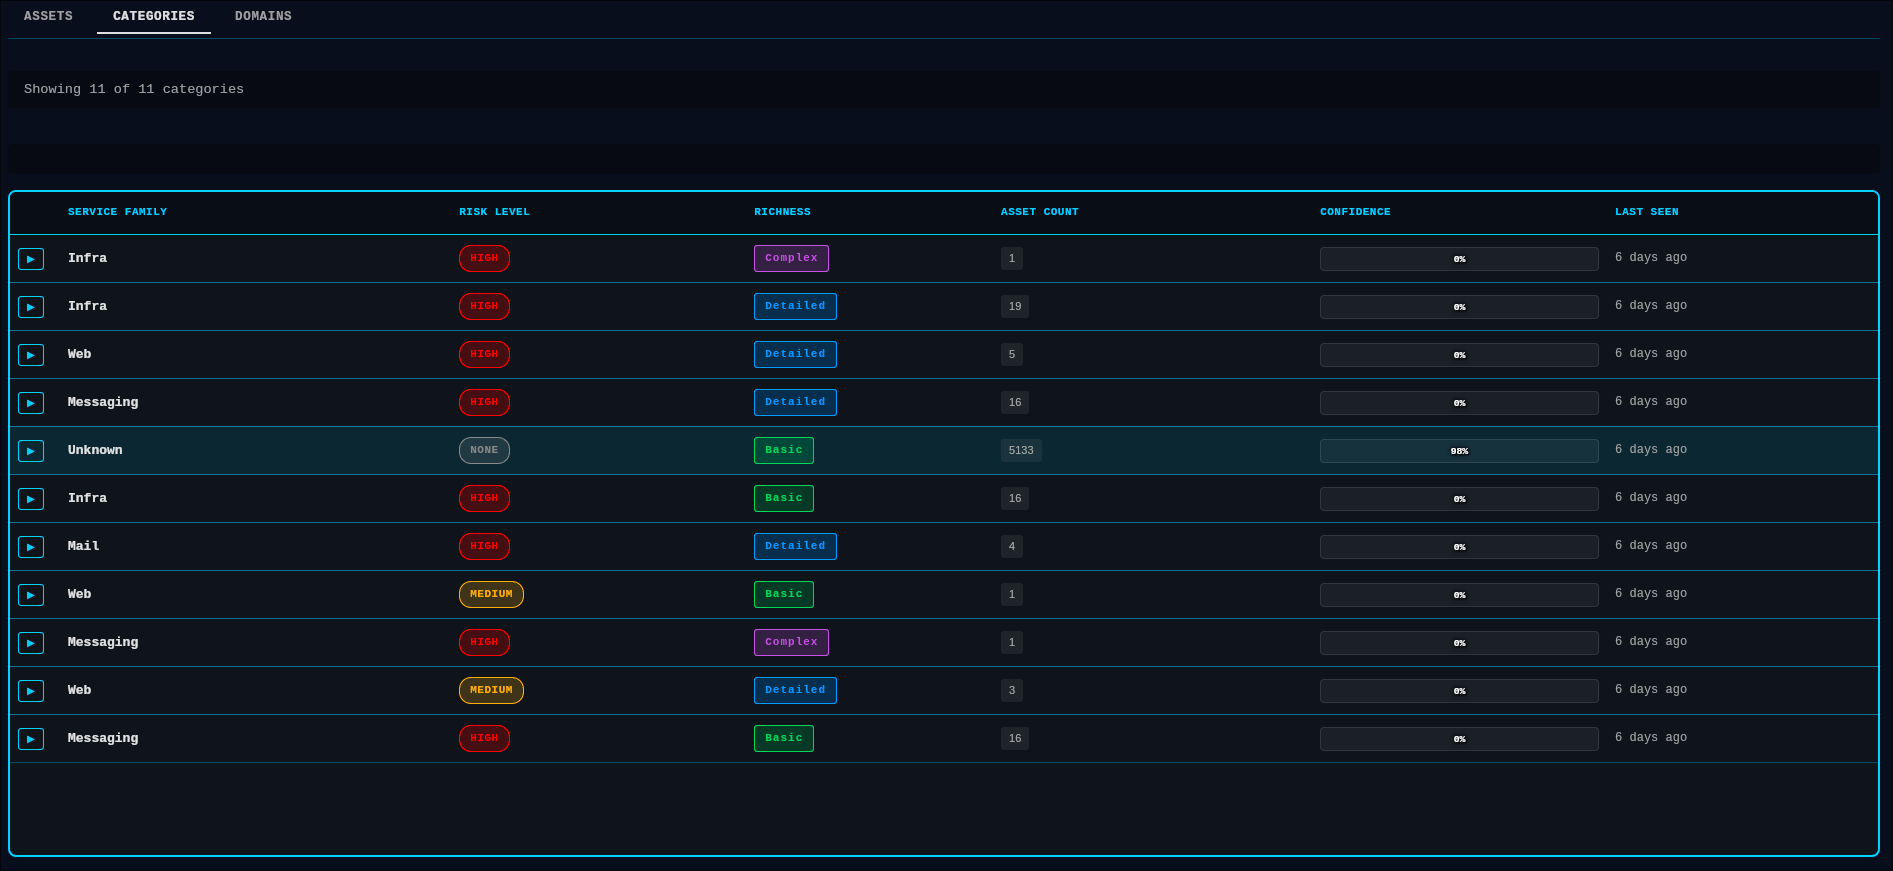Screen dimensions: 1893x871
Task: Open the Domains tab
Action: pos(263,16)
